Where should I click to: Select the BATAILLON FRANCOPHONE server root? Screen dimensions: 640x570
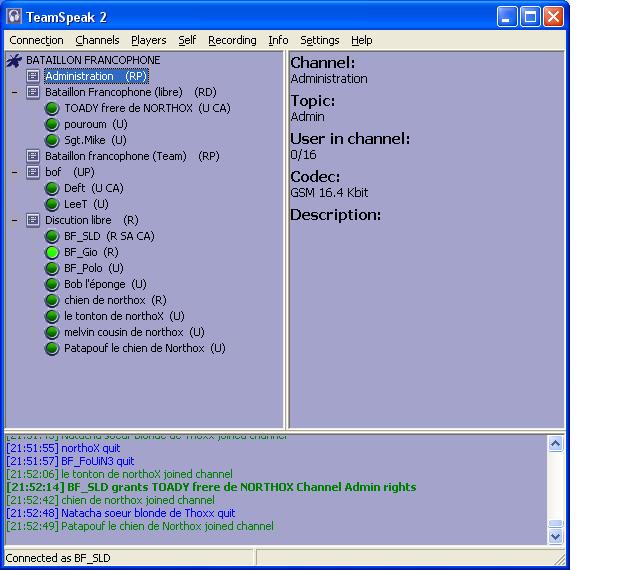click(x=93, y=60)
